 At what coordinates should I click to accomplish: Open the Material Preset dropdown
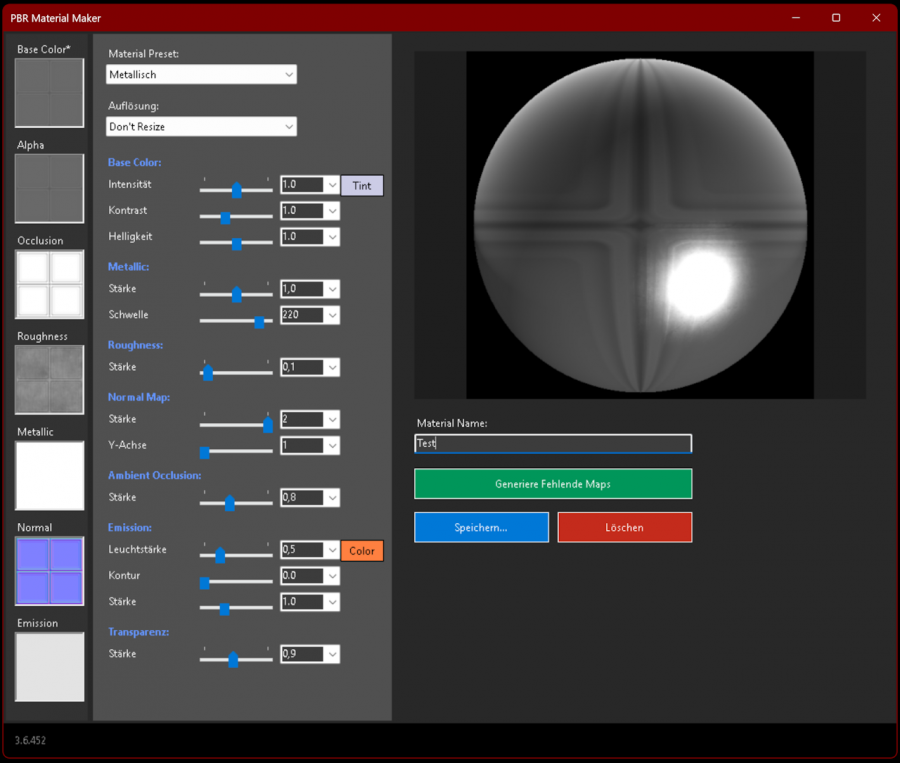point(201,75)
